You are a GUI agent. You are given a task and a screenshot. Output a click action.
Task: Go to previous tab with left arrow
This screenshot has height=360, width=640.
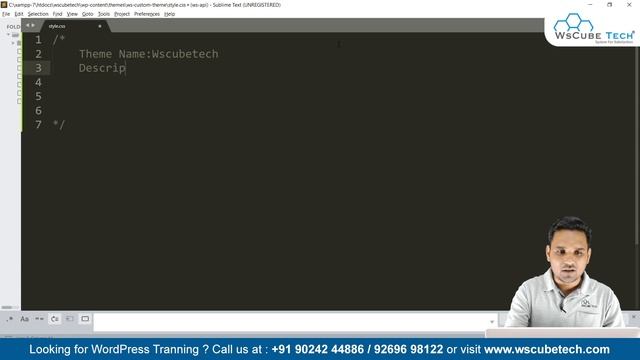(28, 25)
